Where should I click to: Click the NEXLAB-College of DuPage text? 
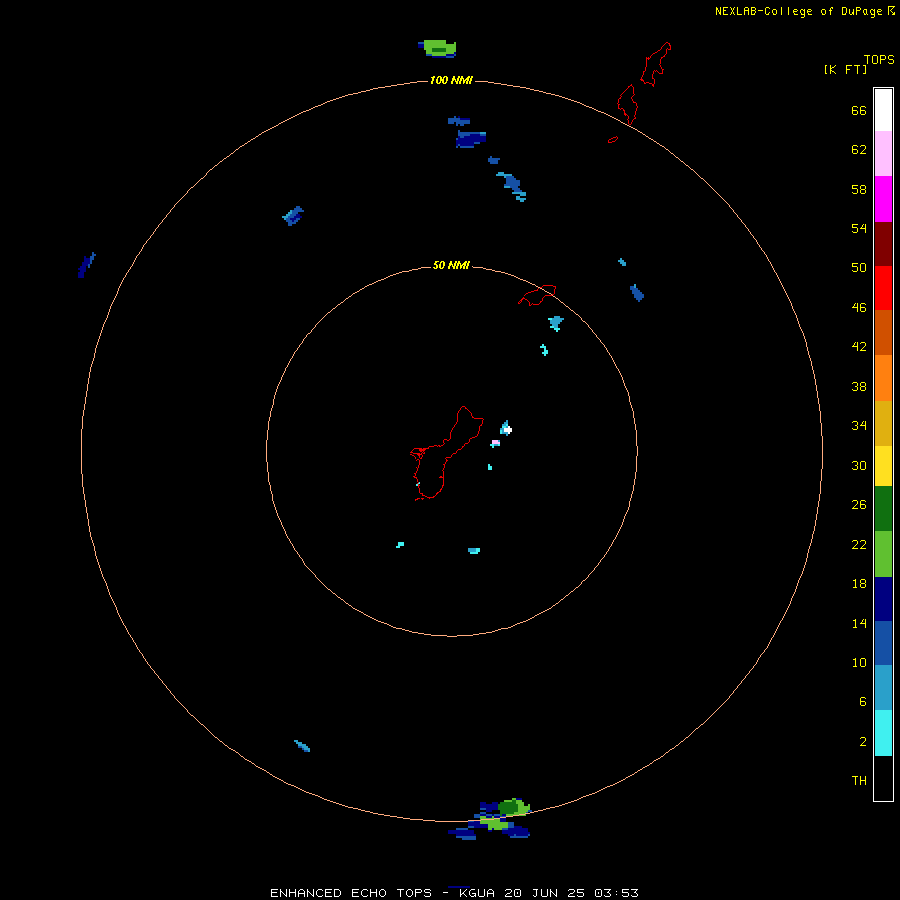click(x=798, y=11)
